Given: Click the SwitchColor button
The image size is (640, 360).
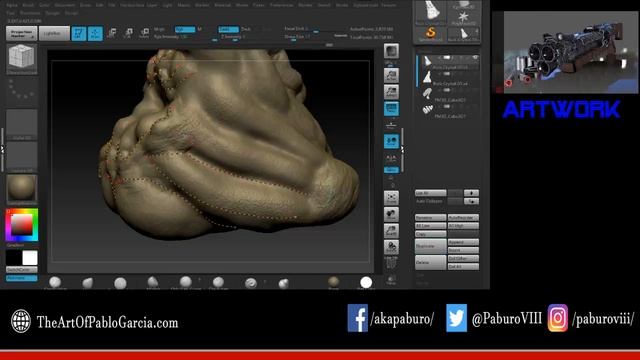Looking at the screenshot, I should click(22, 270).
